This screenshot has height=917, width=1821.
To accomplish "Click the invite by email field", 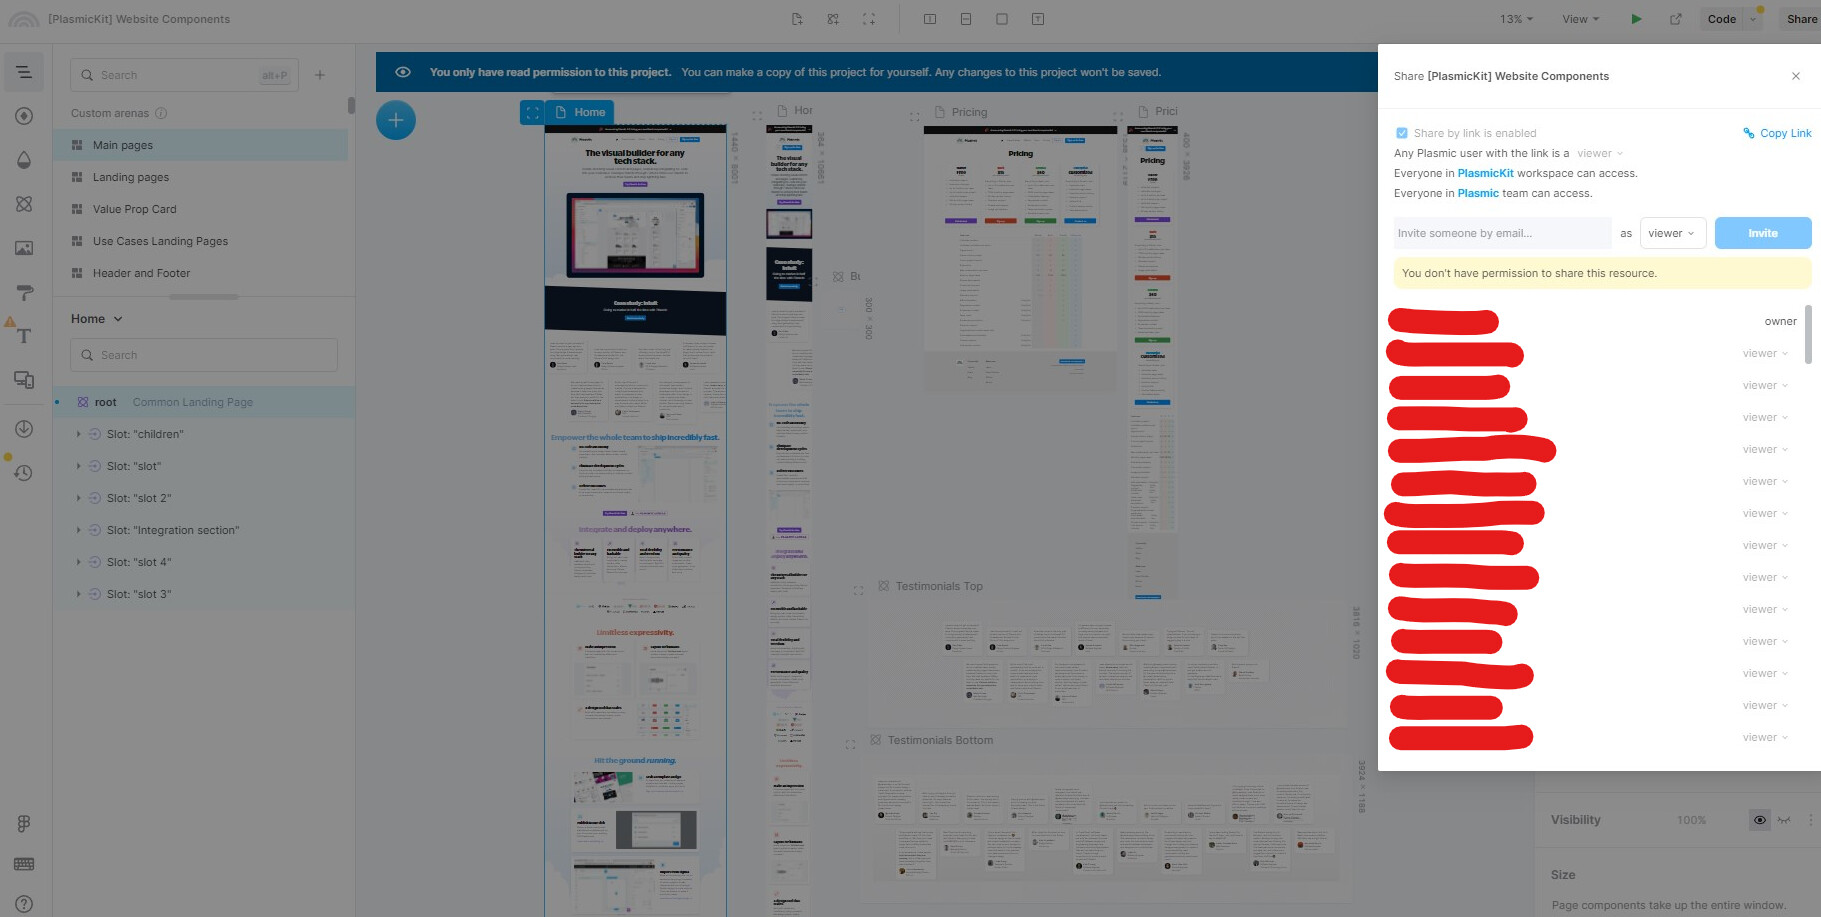I will point(1501,233).
